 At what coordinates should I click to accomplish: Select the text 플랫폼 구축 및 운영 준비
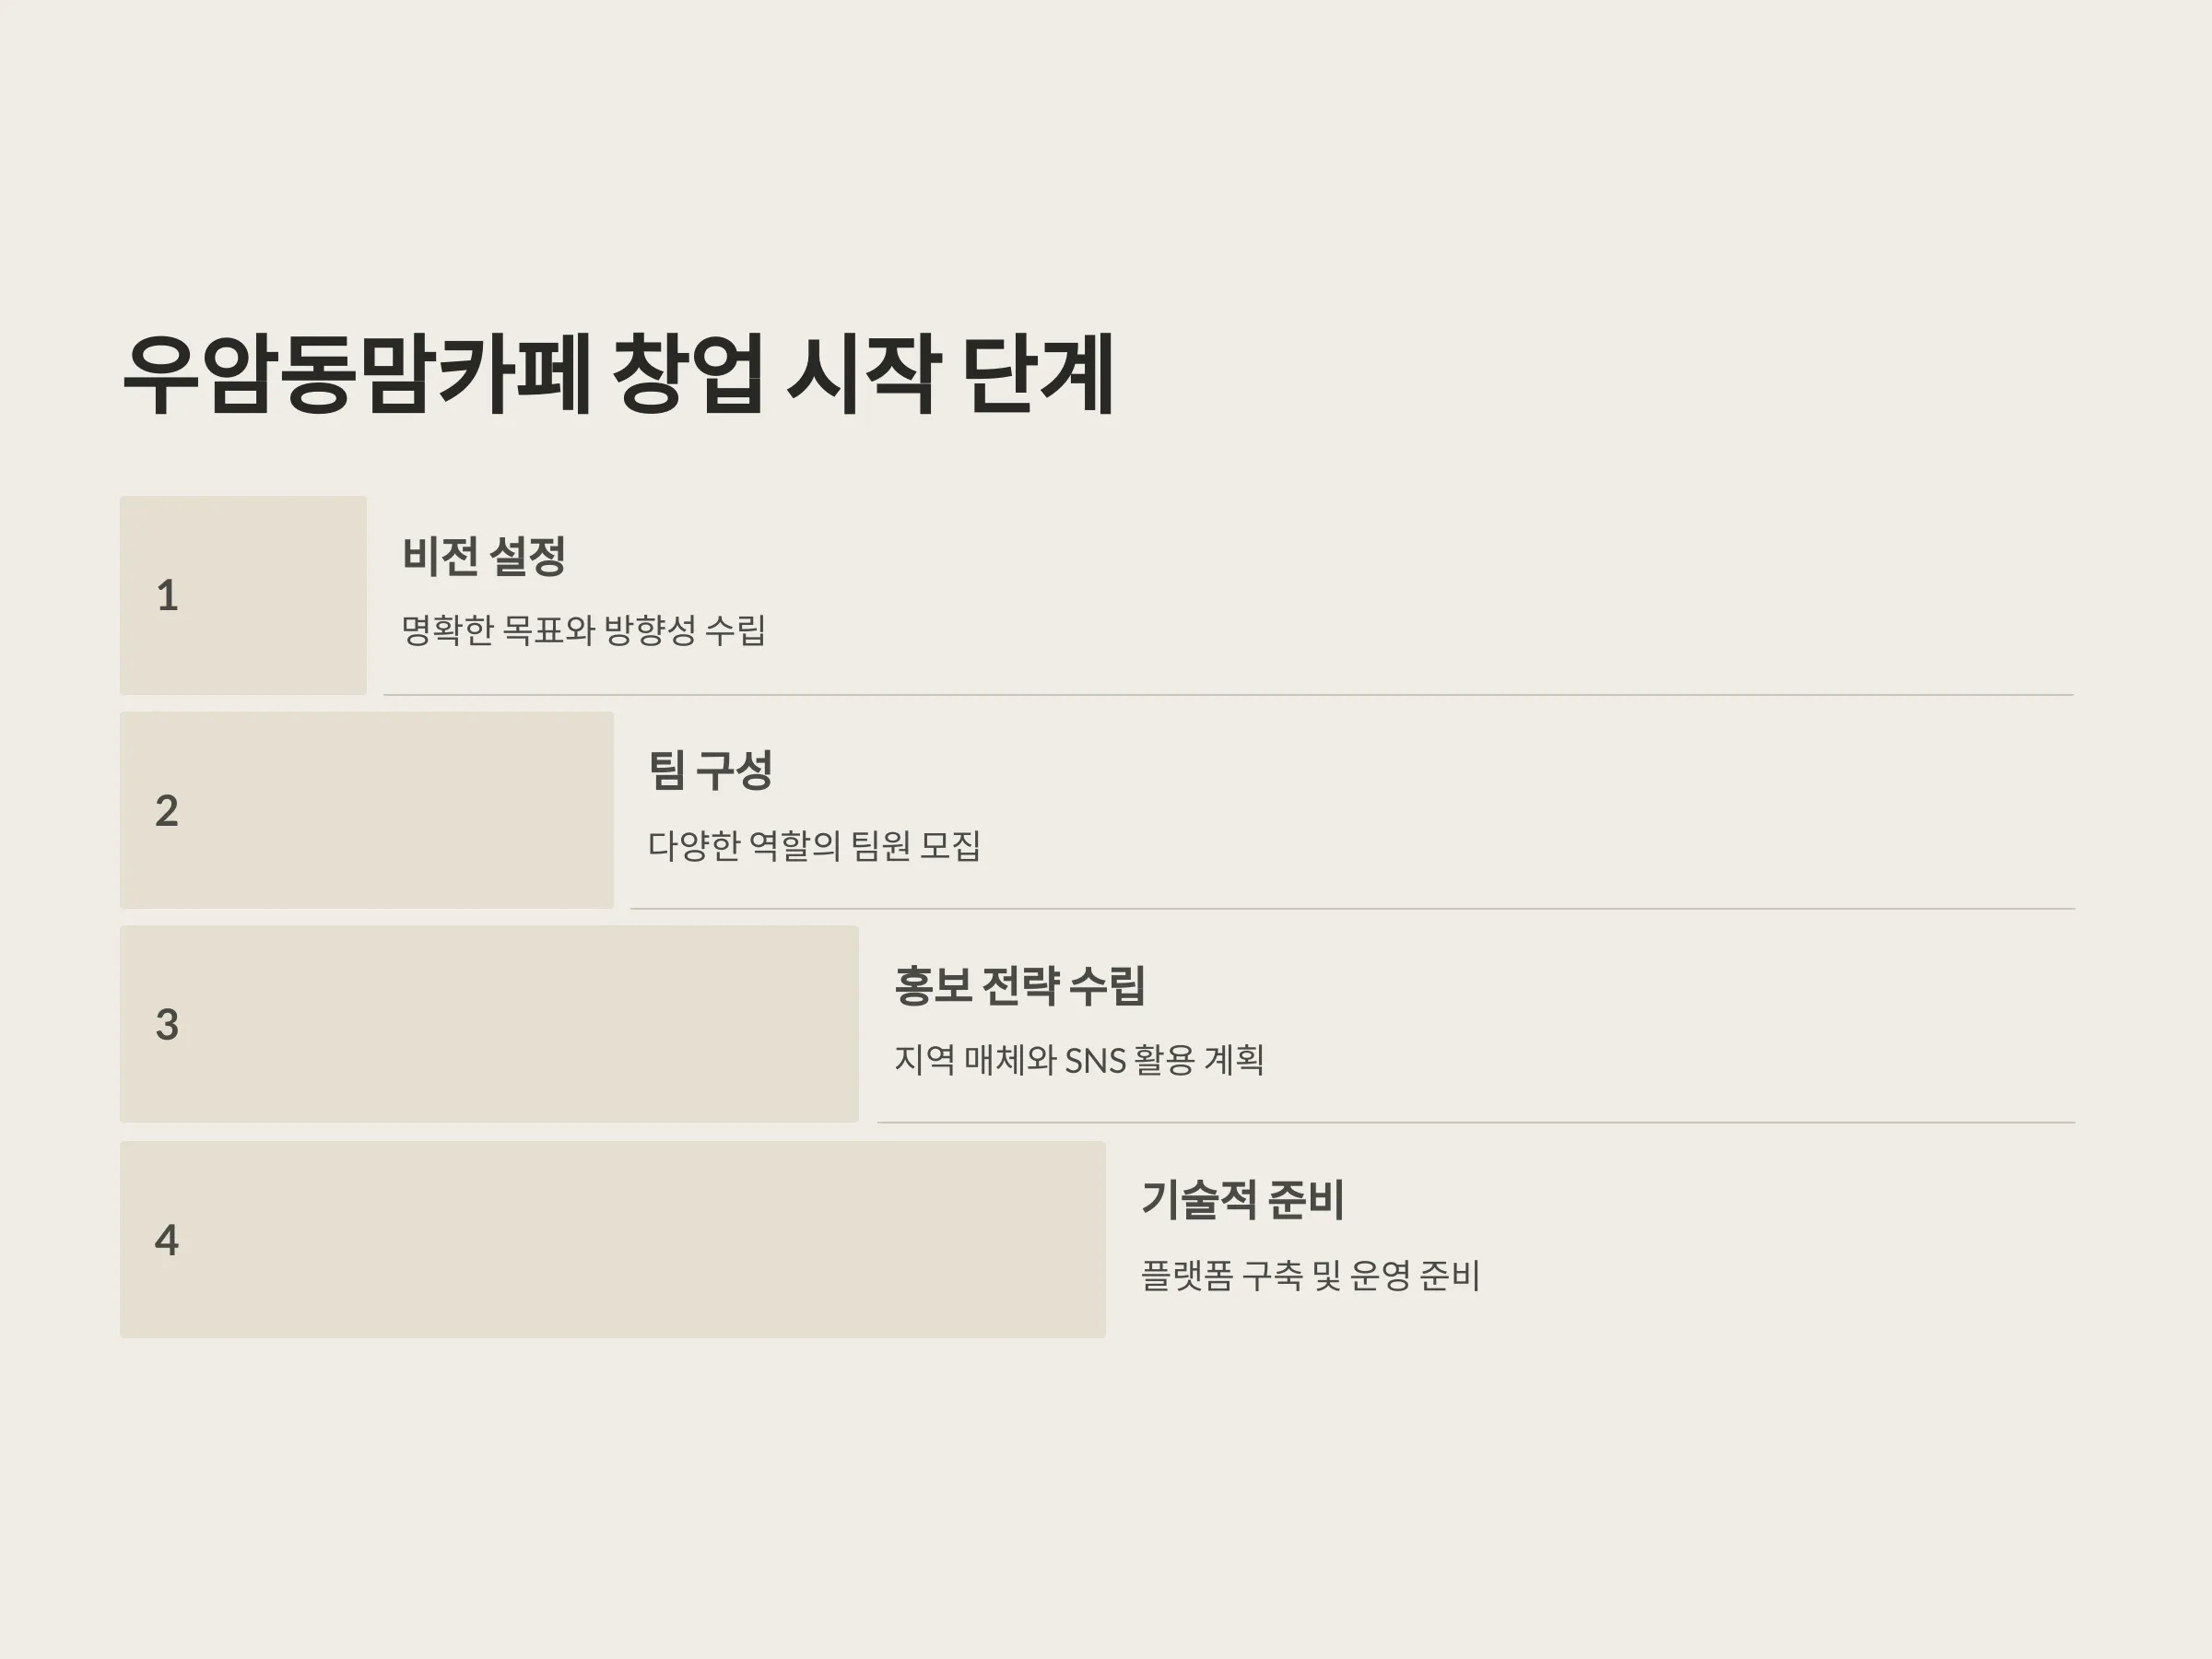pos(1310,1275)
